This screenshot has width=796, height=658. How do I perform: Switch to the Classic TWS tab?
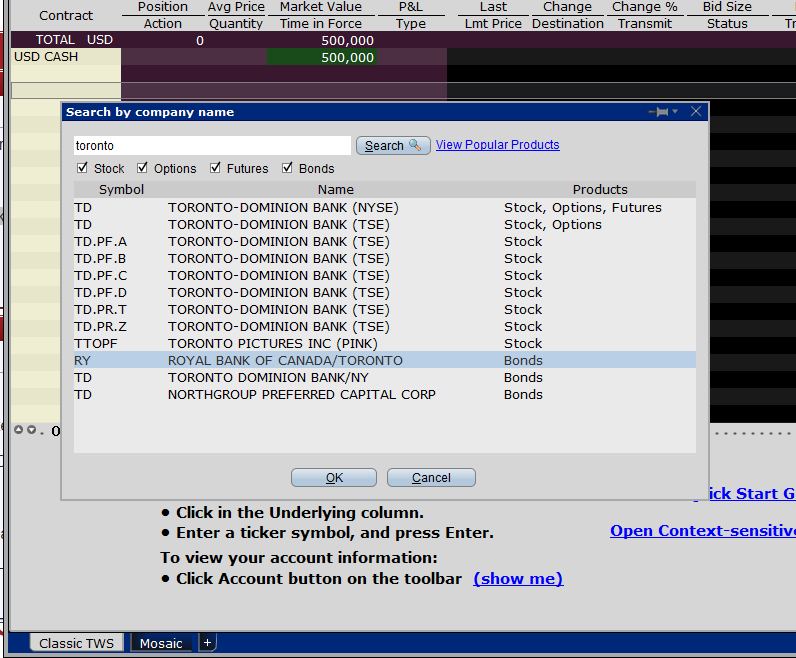click(77, 643)
